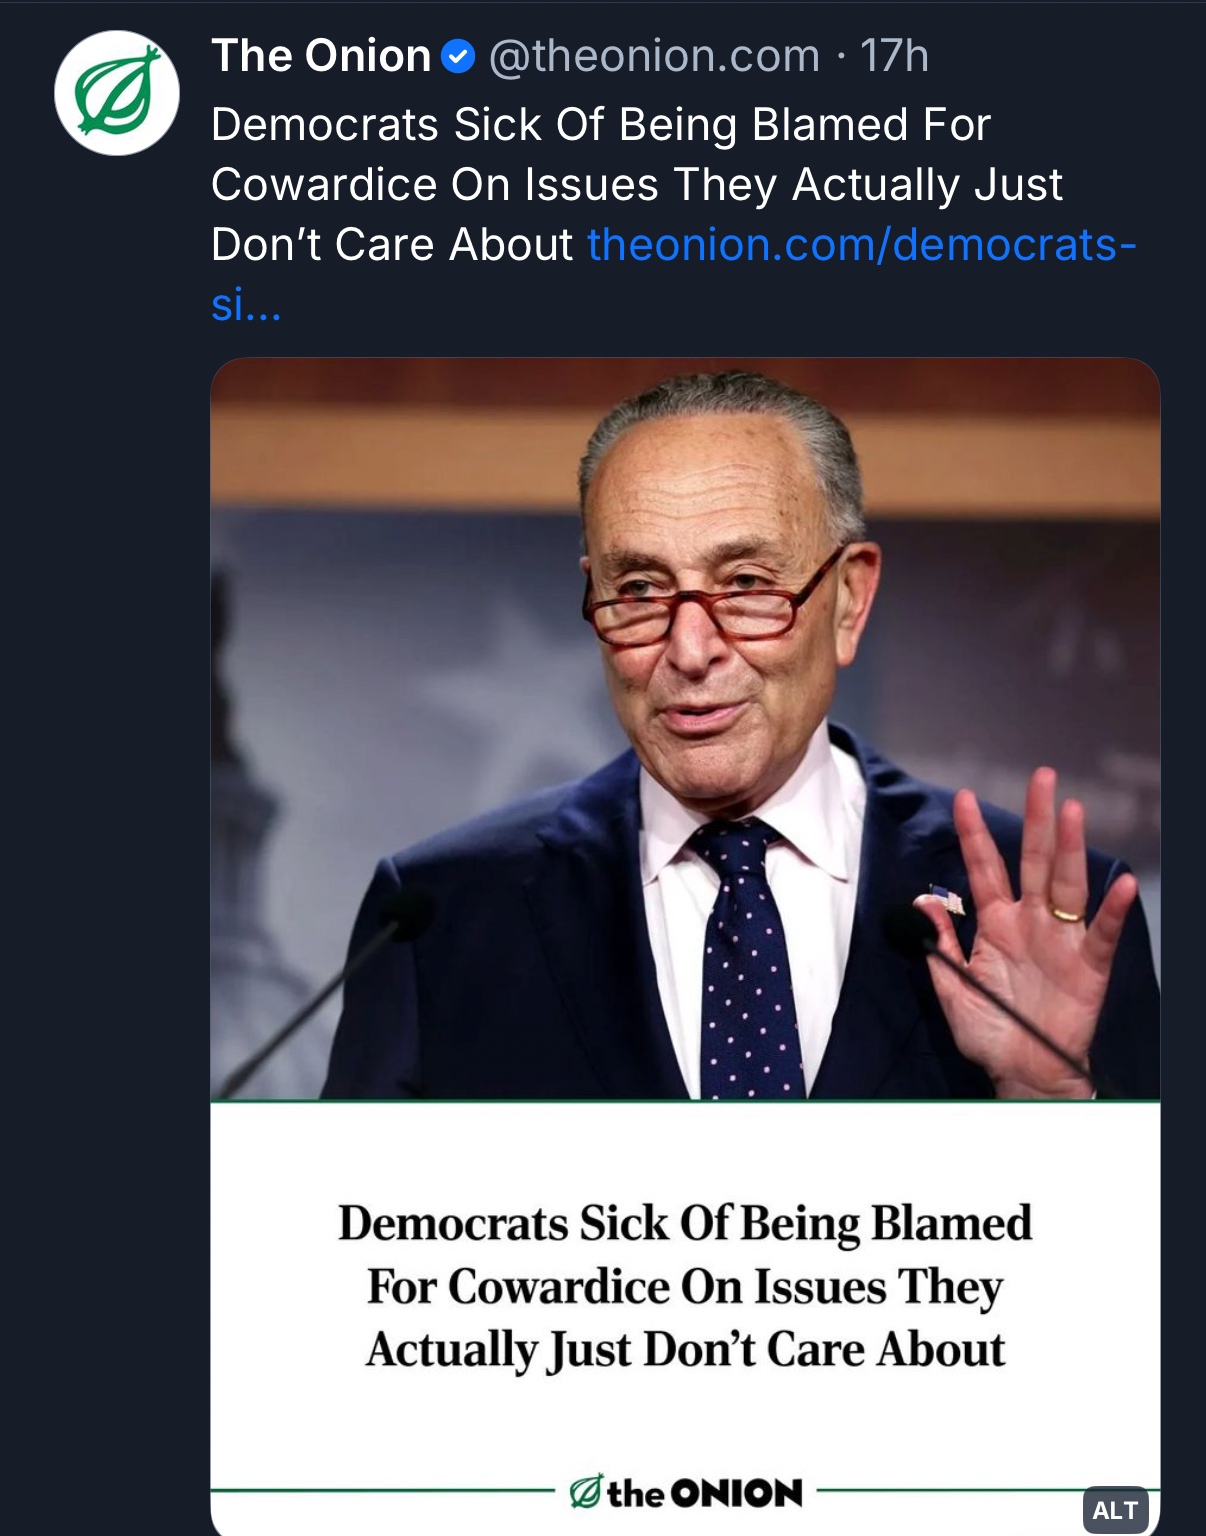The height and width of the screenshot is (1536, 1206).
Task: Click the blue verified checkmark badge
Action: point(457,57)
